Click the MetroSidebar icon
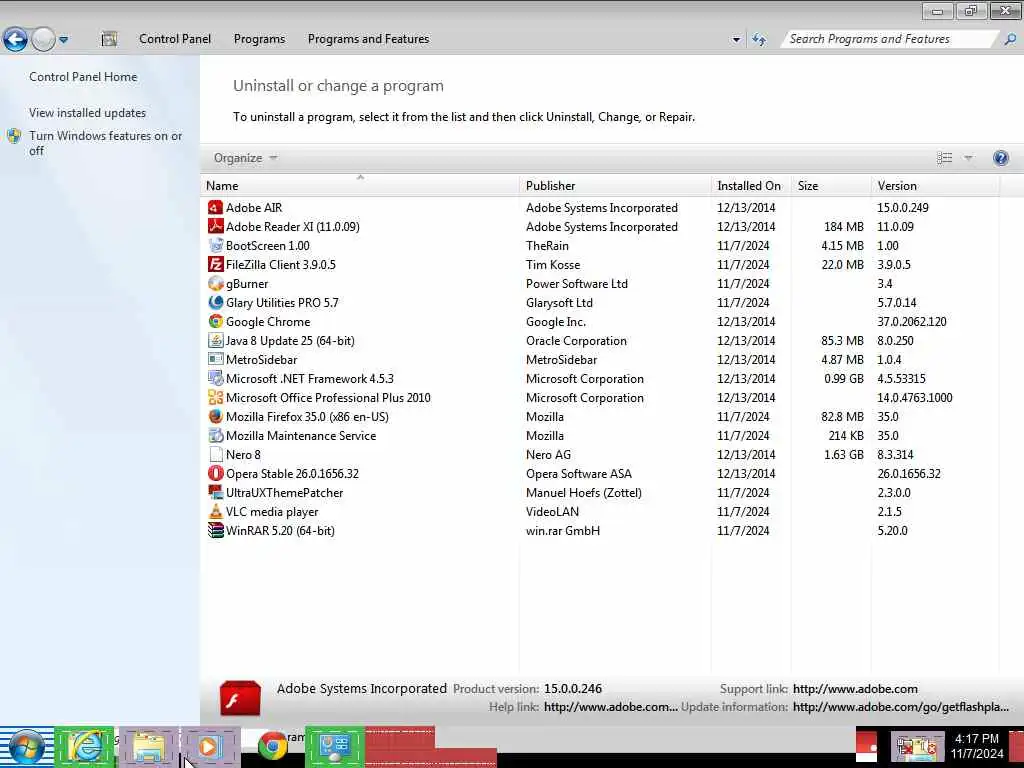 [x=216, y=359]
